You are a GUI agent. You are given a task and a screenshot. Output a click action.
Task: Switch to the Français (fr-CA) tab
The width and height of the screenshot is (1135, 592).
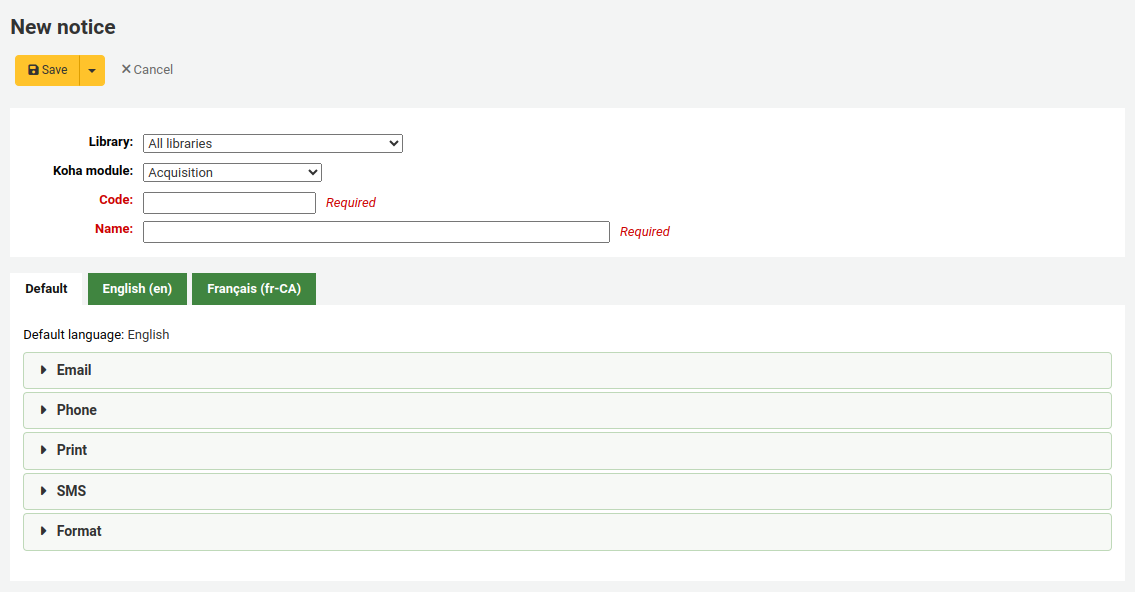click(254, 288)
